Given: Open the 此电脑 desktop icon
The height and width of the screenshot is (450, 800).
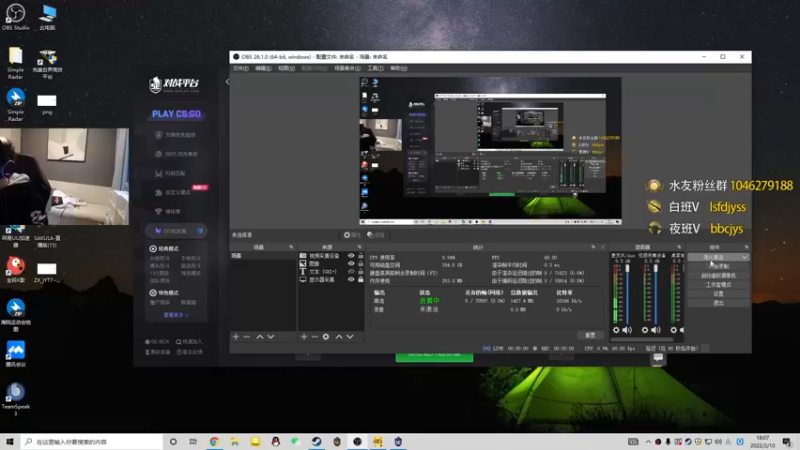Looking at the screenshot, I should coord(47,17).
